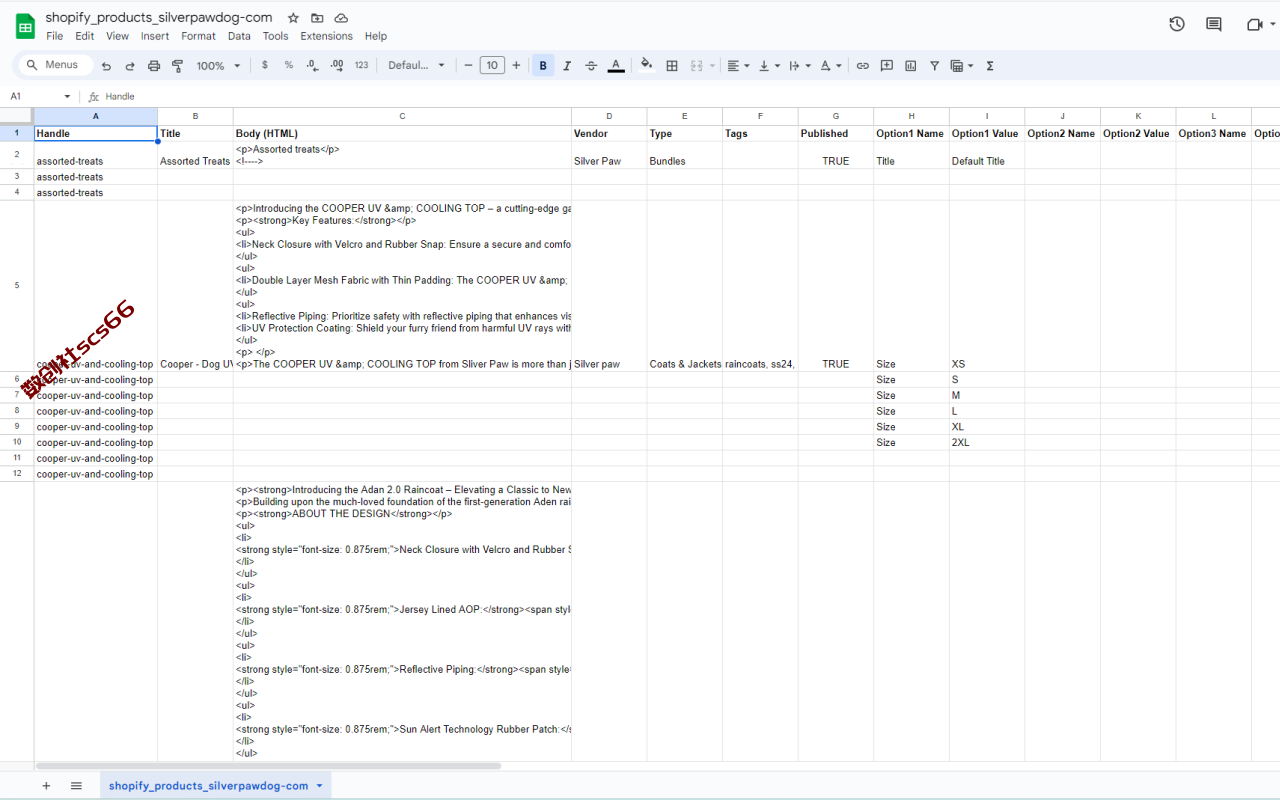This screenshot has height=800, width=1280.
Task: Star the spreadsheet document
Action: coord(293,18)
